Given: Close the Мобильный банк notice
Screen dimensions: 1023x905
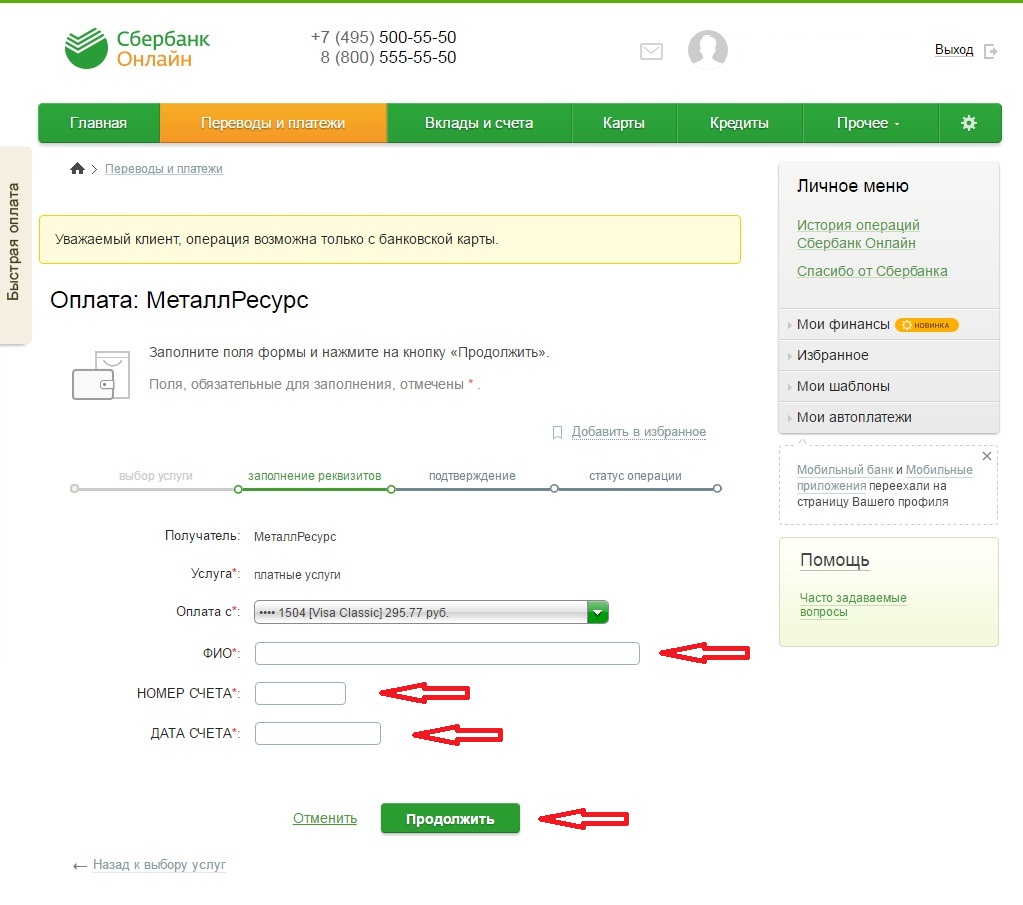Looking at the screenshot, I should tap(987, 456).
